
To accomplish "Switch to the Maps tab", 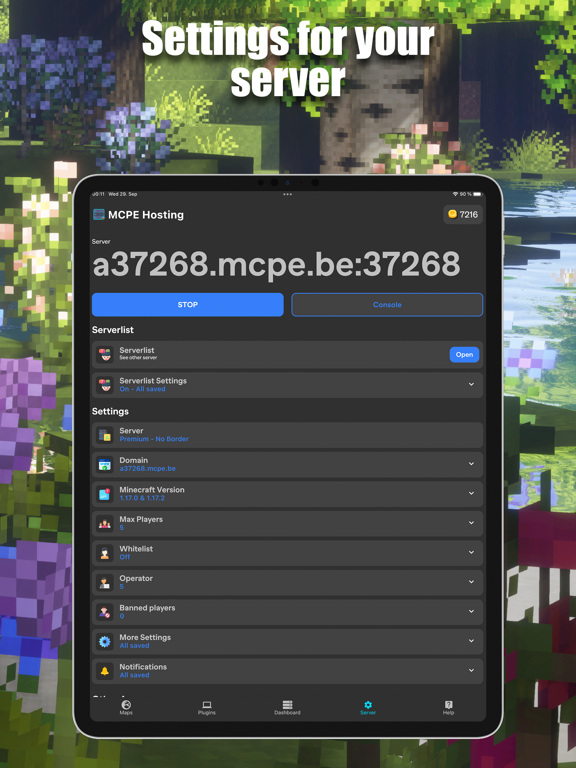I will click(x=126, y=707).
